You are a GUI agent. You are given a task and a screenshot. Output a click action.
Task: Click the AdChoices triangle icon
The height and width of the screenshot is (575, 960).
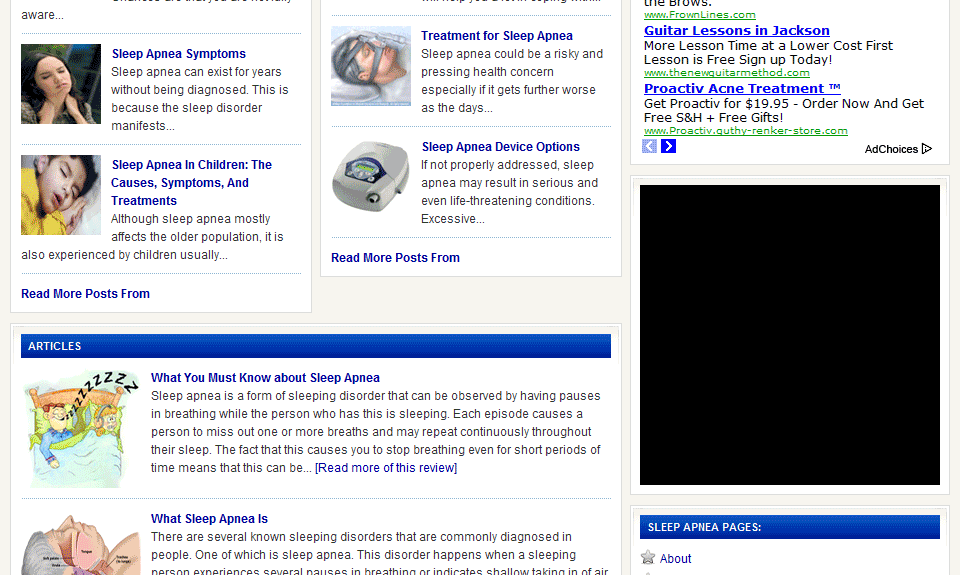click(926, 149)
